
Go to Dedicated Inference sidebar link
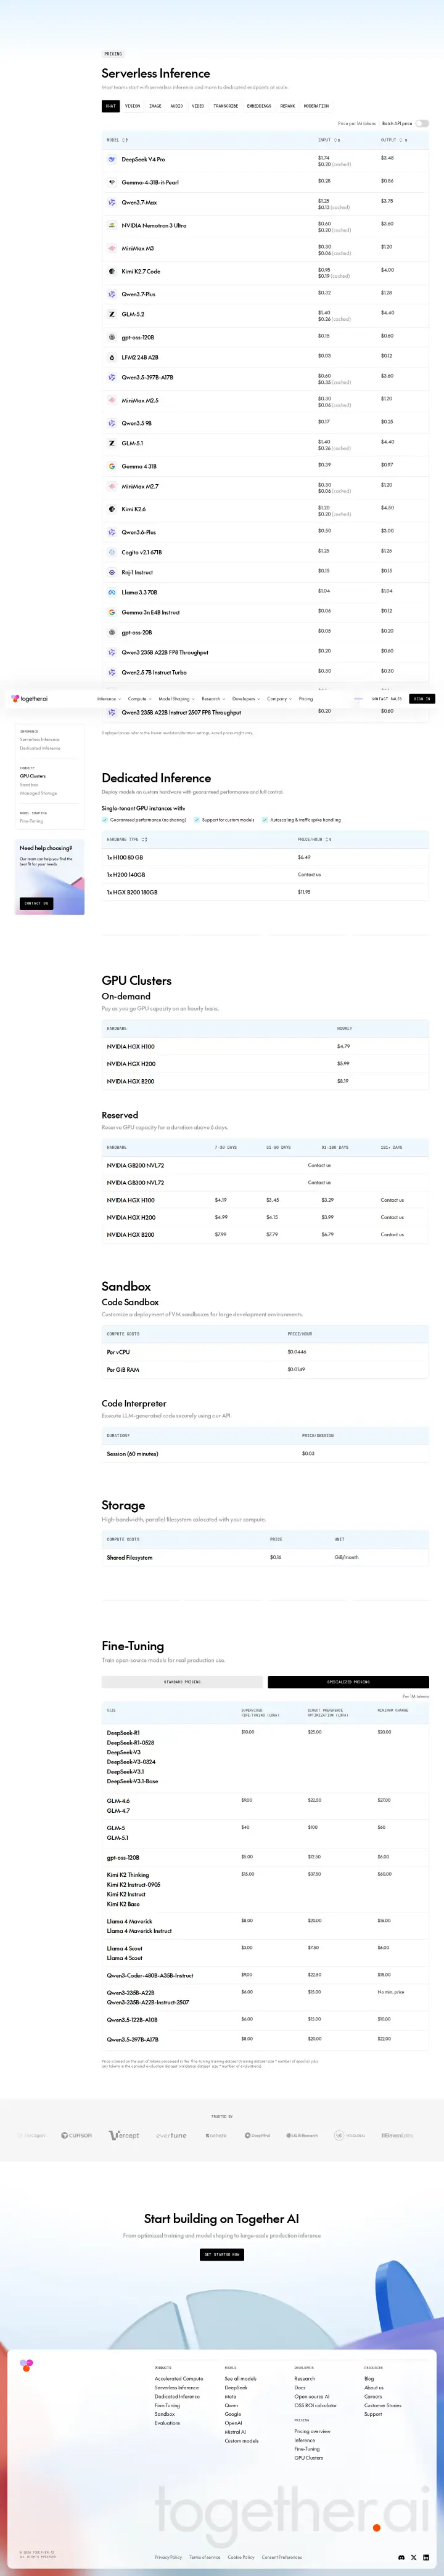pyautogui.click(x=40, y=748)
